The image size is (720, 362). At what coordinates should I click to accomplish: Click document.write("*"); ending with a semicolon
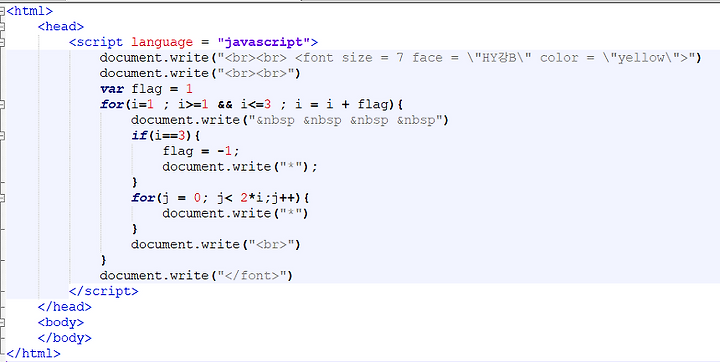click(x=240, y=167)
